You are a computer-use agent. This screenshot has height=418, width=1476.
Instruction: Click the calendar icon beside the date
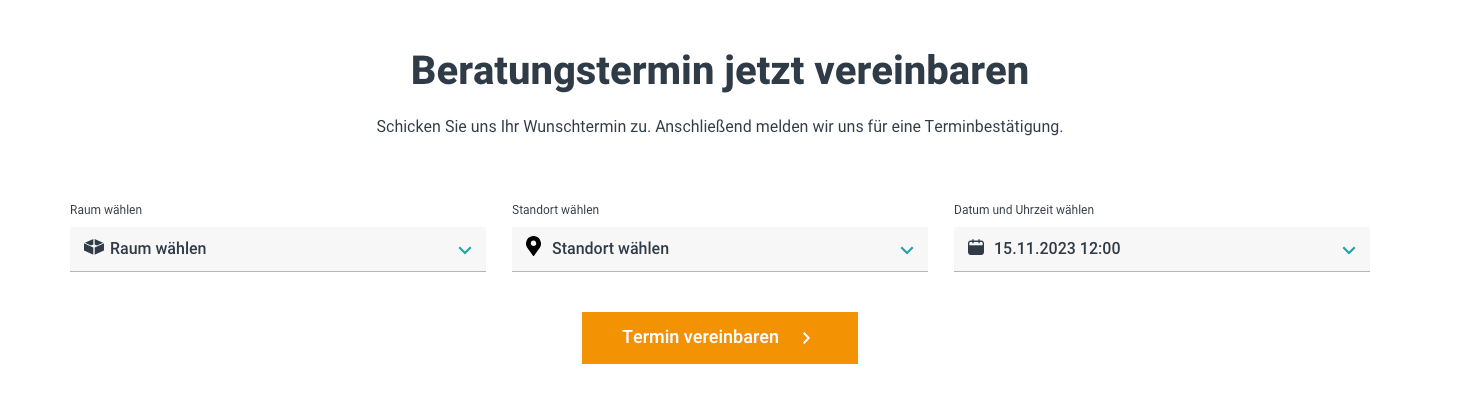(976, 247)
